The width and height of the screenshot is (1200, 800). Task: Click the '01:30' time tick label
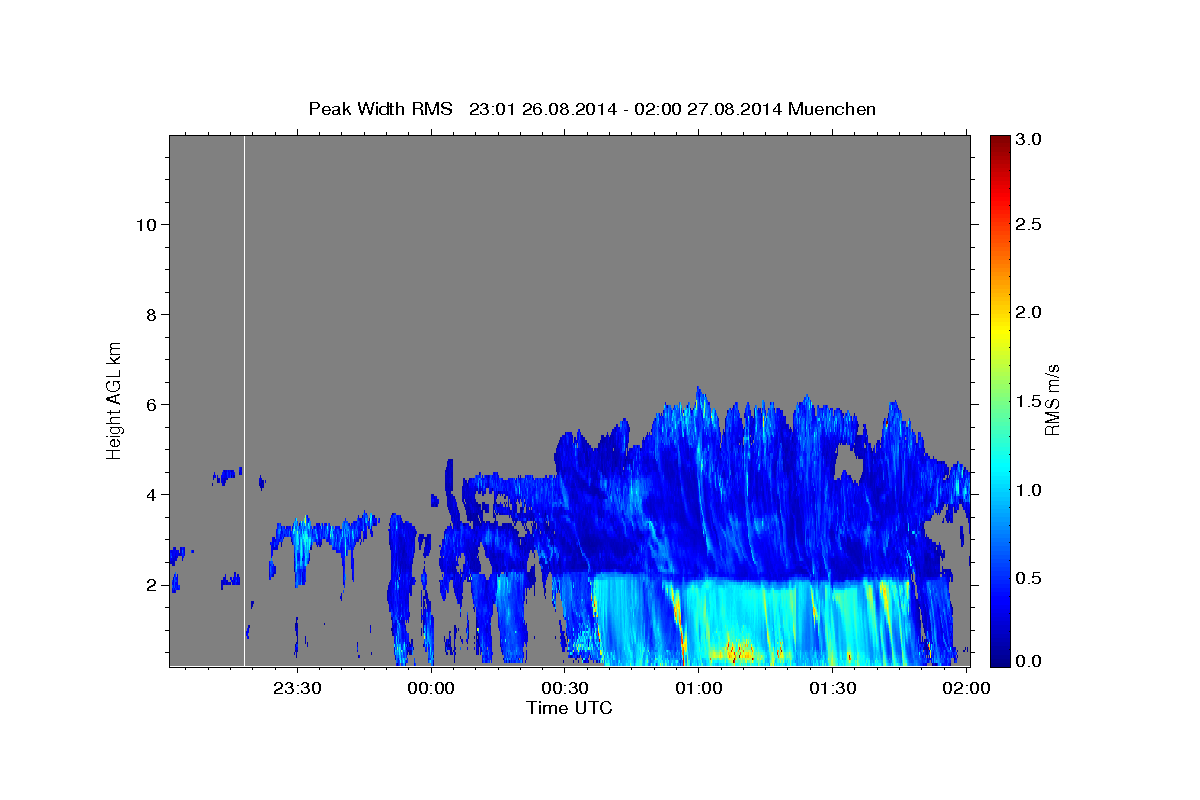pos(833,688)
